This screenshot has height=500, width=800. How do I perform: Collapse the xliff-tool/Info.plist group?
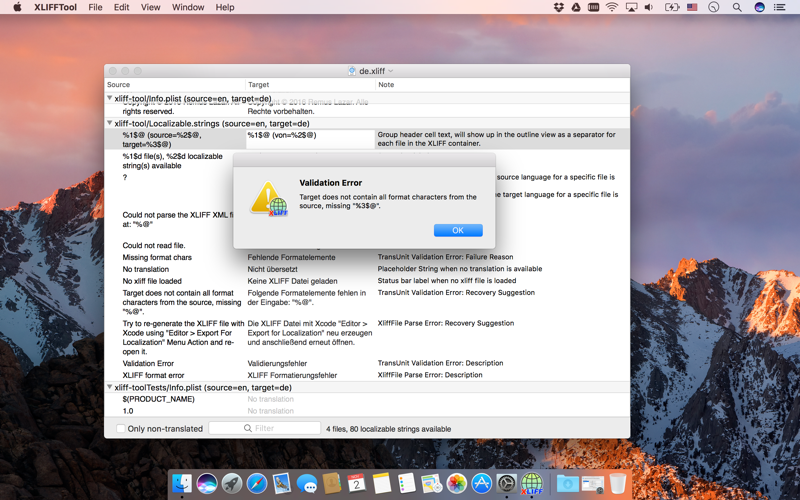click(109, 97)
